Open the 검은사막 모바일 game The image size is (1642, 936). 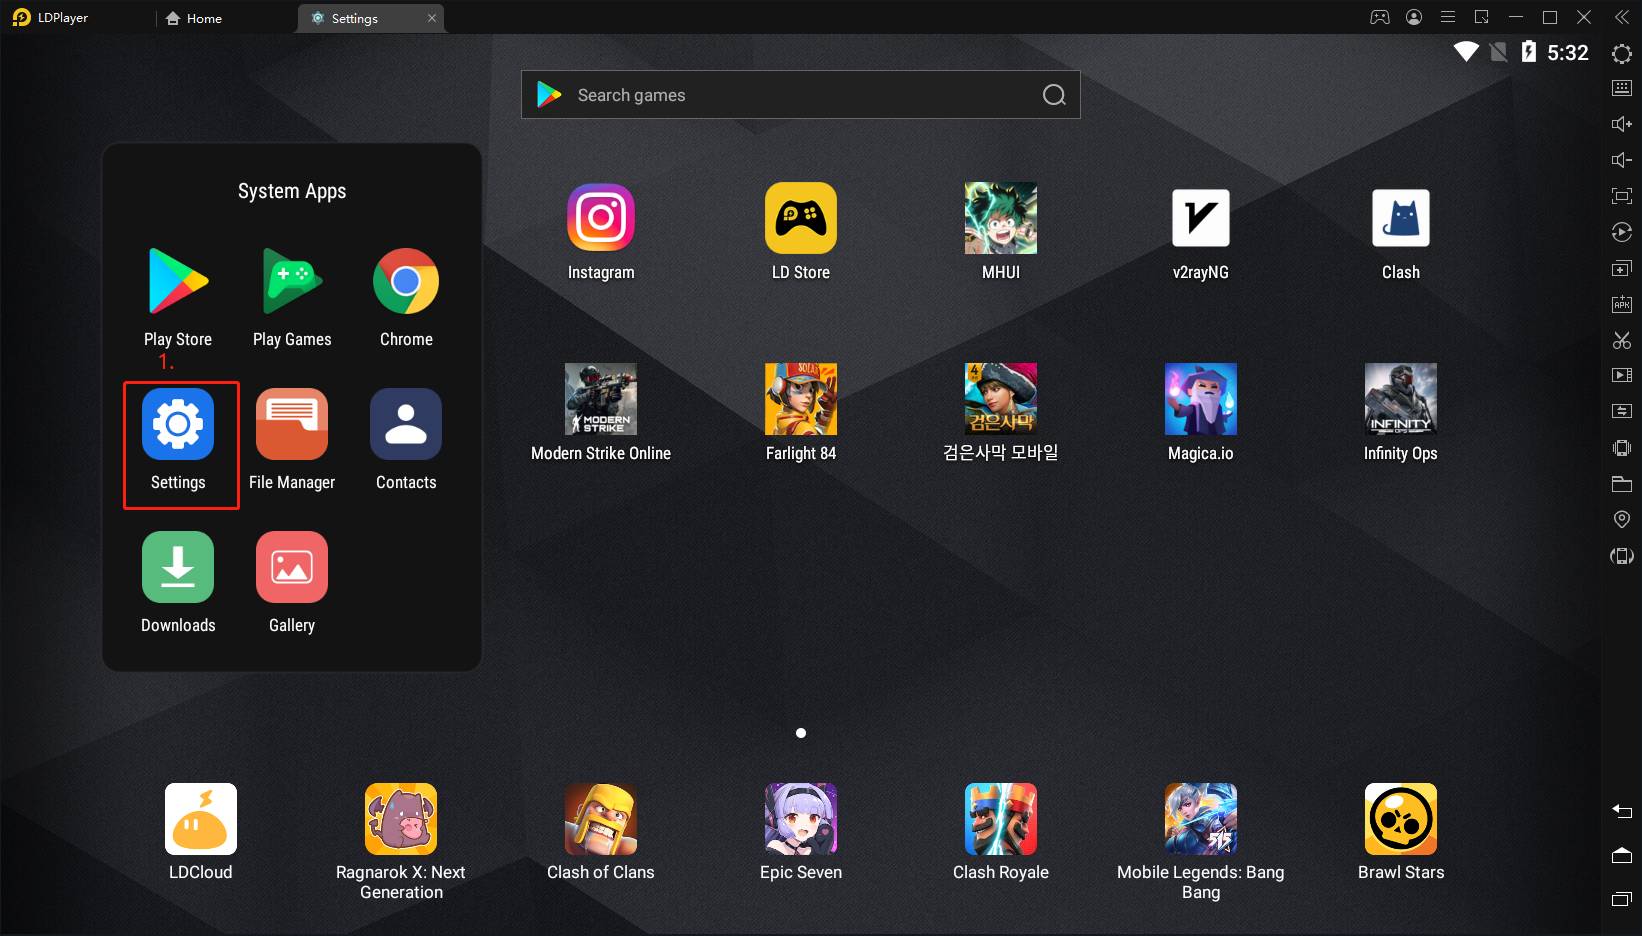pos(1001,399)
